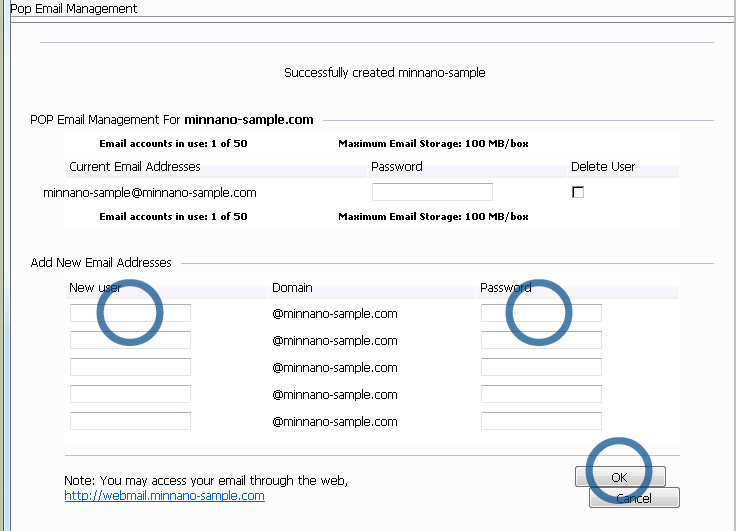The width and height of the screenshot is (736, 531).
Task: Click the minnano-sample@minnano-sample.com address text
Action: click(x=150, y=193)
